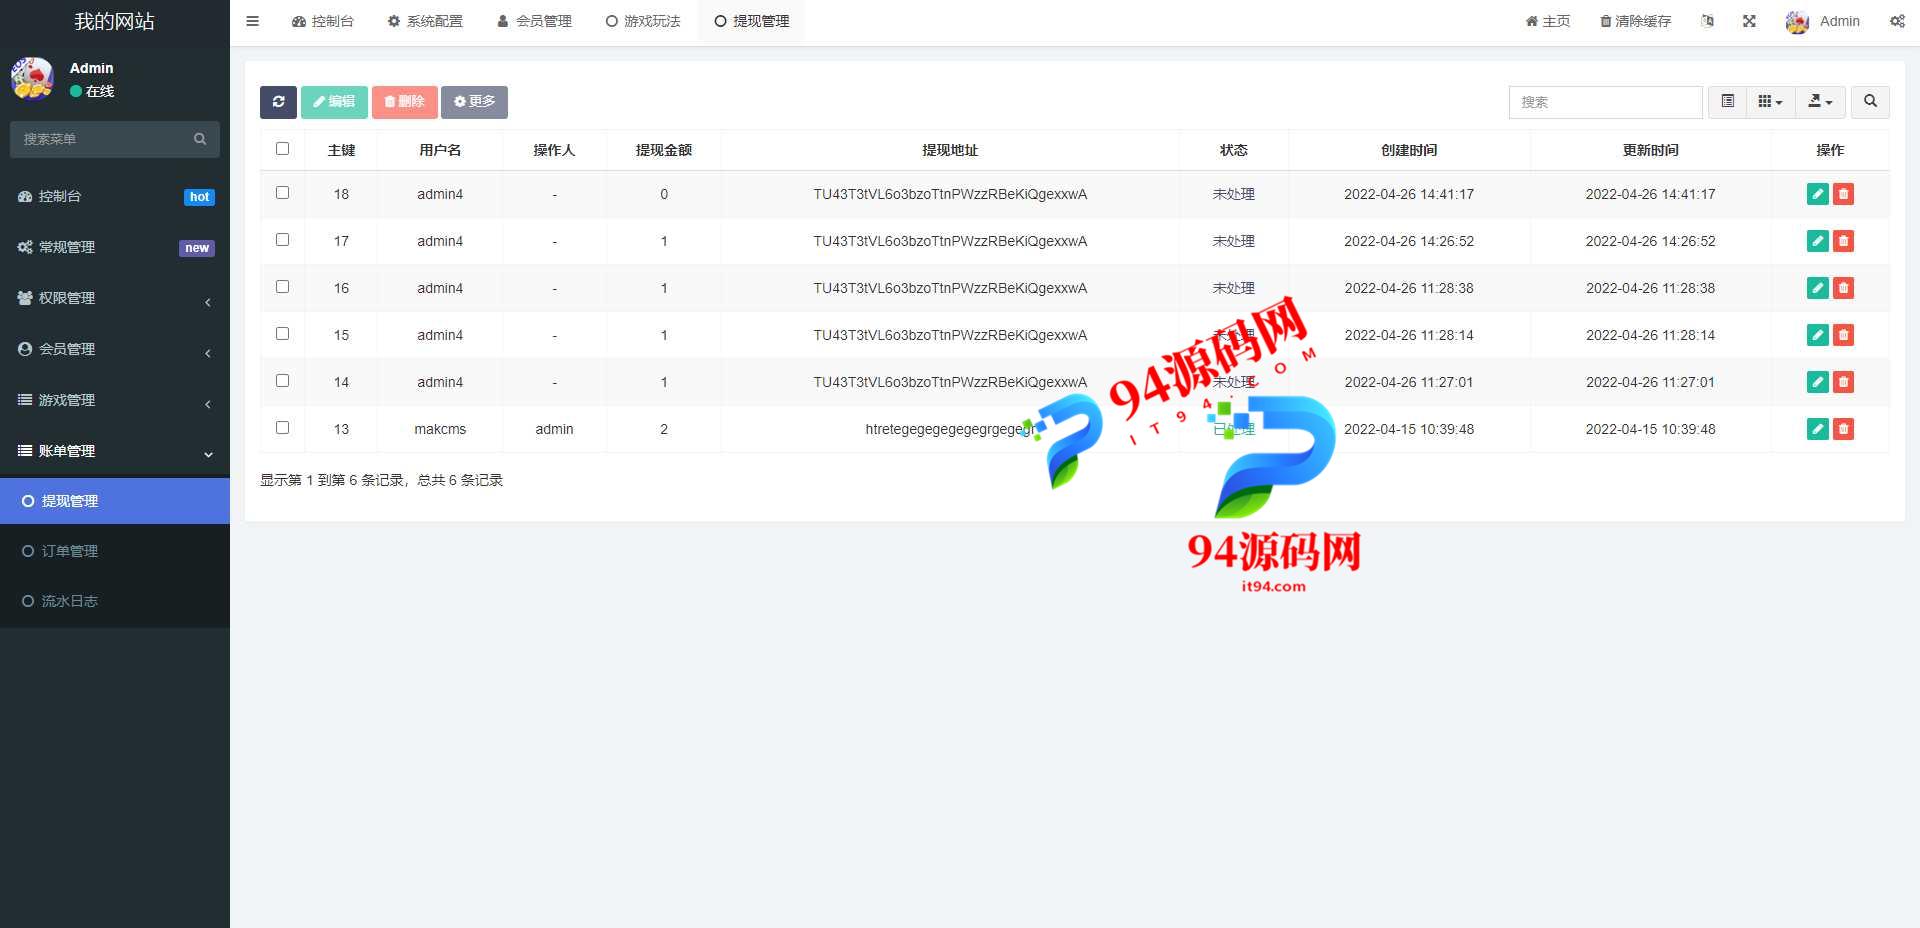Click the sidebar Admin profile picture
This screenshot has width=1920, height=928.
click(32, 78)
